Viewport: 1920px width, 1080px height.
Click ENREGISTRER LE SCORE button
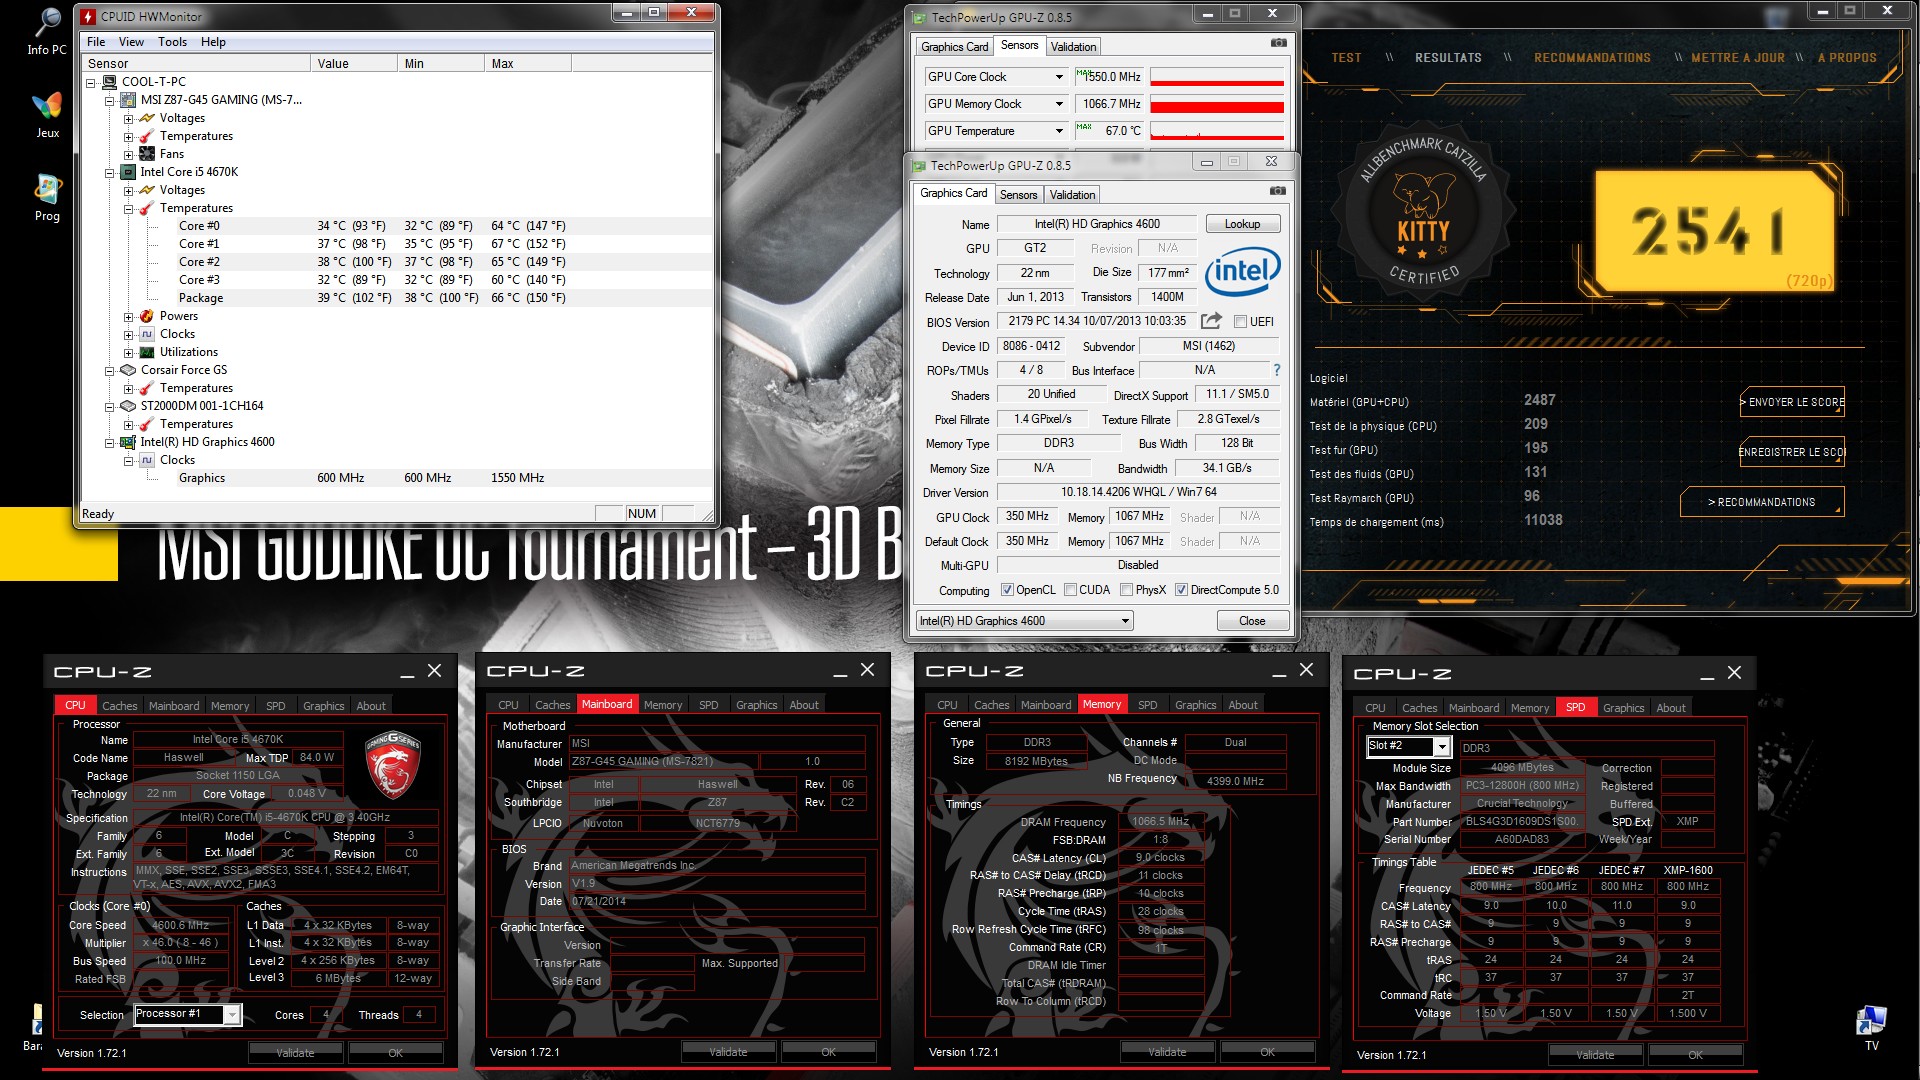(1792, 452)
